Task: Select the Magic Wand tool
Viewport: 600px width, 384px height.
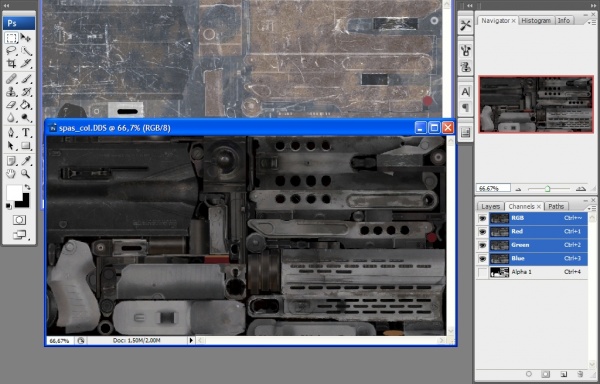Action: 26,50
